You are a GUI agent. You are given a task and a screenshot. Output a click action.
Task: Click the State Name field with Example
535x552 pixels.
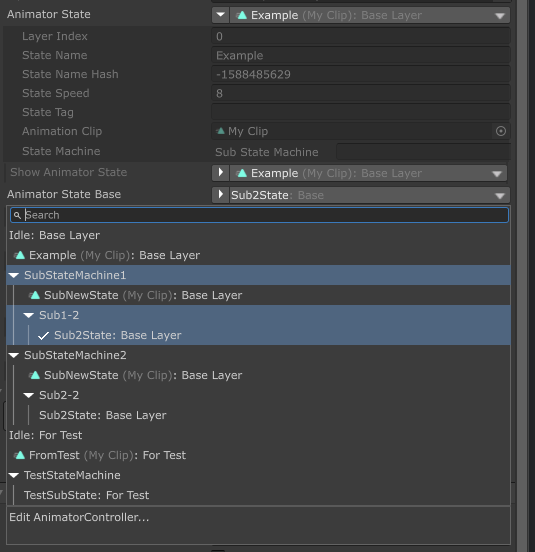pos(361,55)
